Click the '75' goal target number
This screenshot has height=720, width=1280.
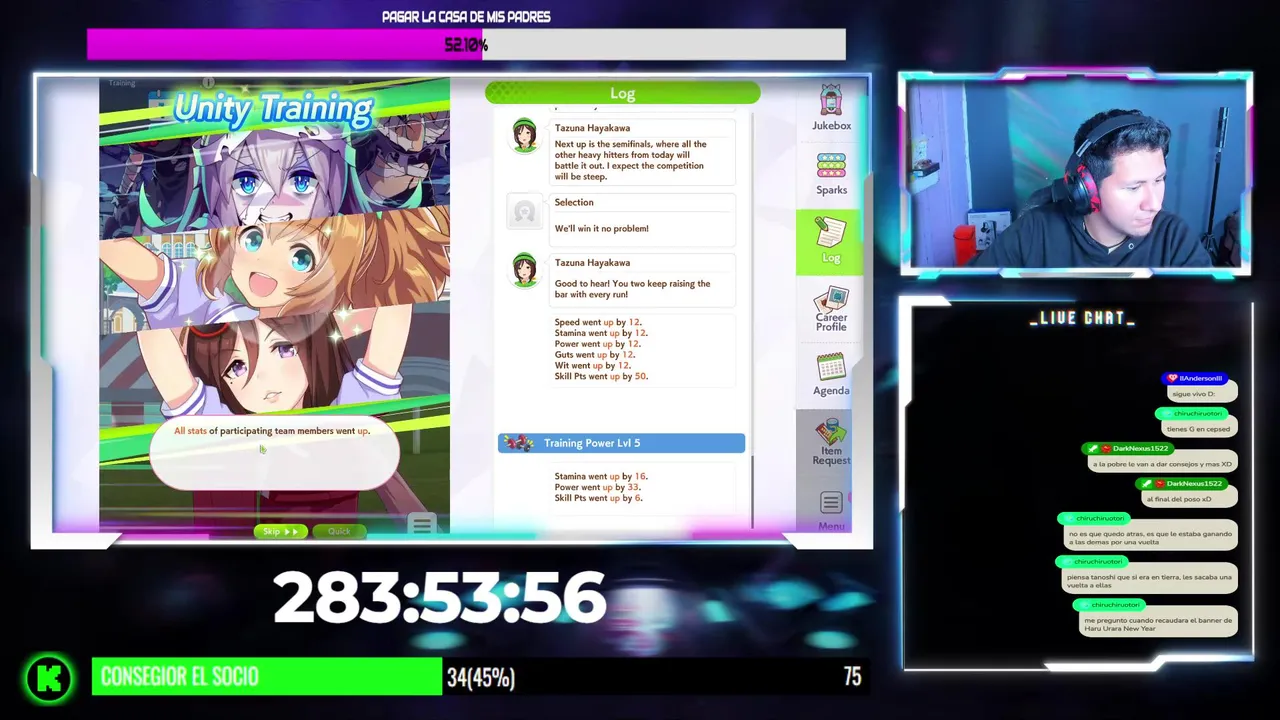[852, 677]
